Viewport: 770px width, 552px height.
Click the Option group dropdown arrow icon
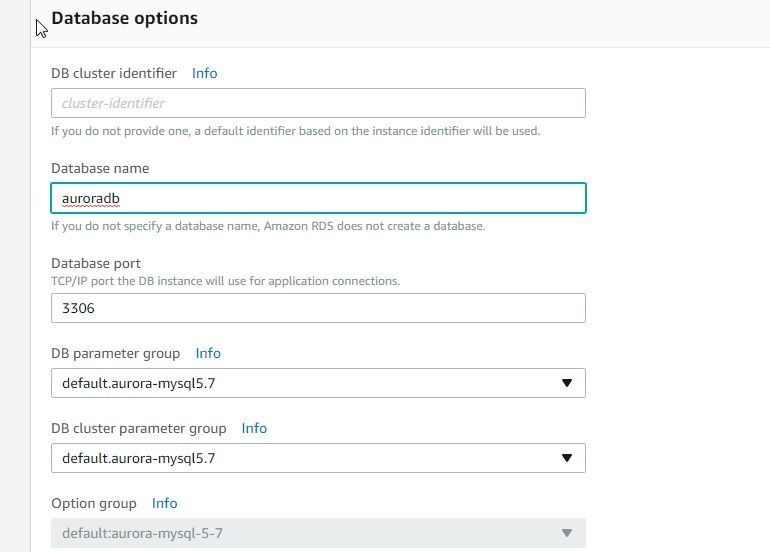(567, 533)
